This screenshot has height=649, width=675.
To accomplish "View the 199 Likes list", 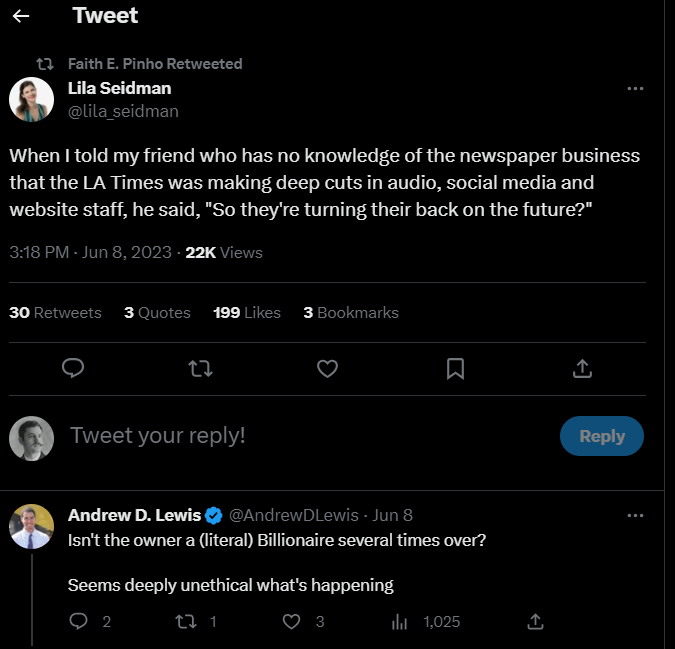I will (x=247, y=313).
